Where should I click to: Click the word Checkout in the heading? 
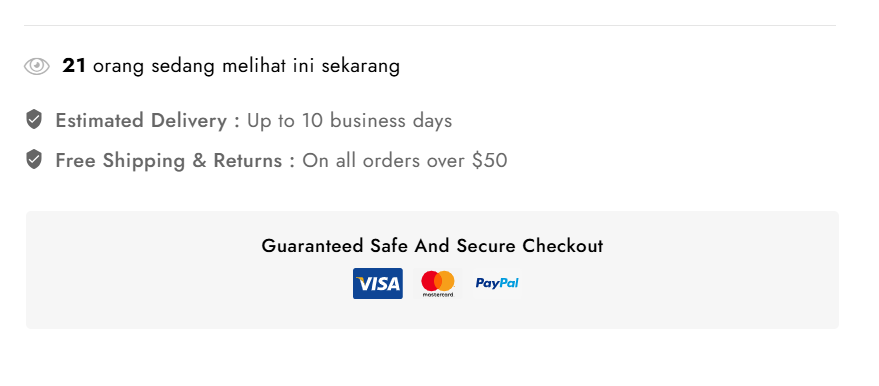tap(563, 246)
